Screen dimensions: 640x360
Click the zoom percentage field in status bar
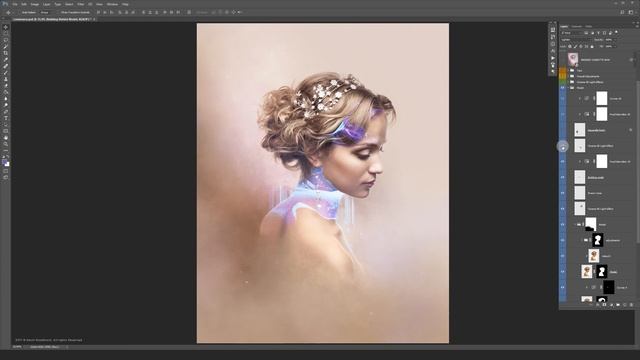point(17,347)
